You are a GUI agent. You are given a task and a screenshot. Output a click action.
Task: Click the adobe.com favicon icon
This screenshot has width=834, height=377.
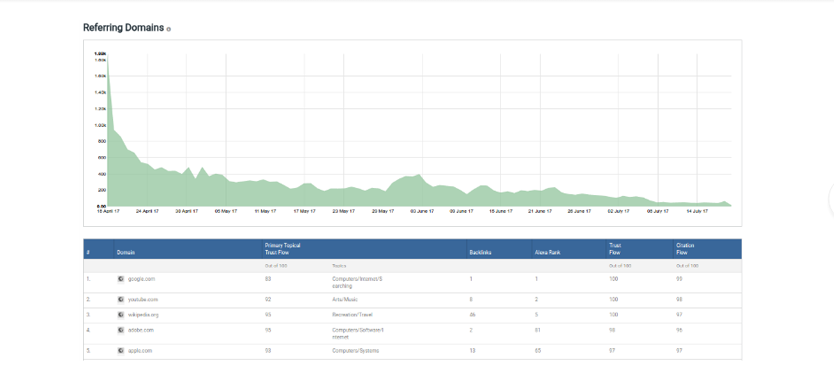pos(121,330)
